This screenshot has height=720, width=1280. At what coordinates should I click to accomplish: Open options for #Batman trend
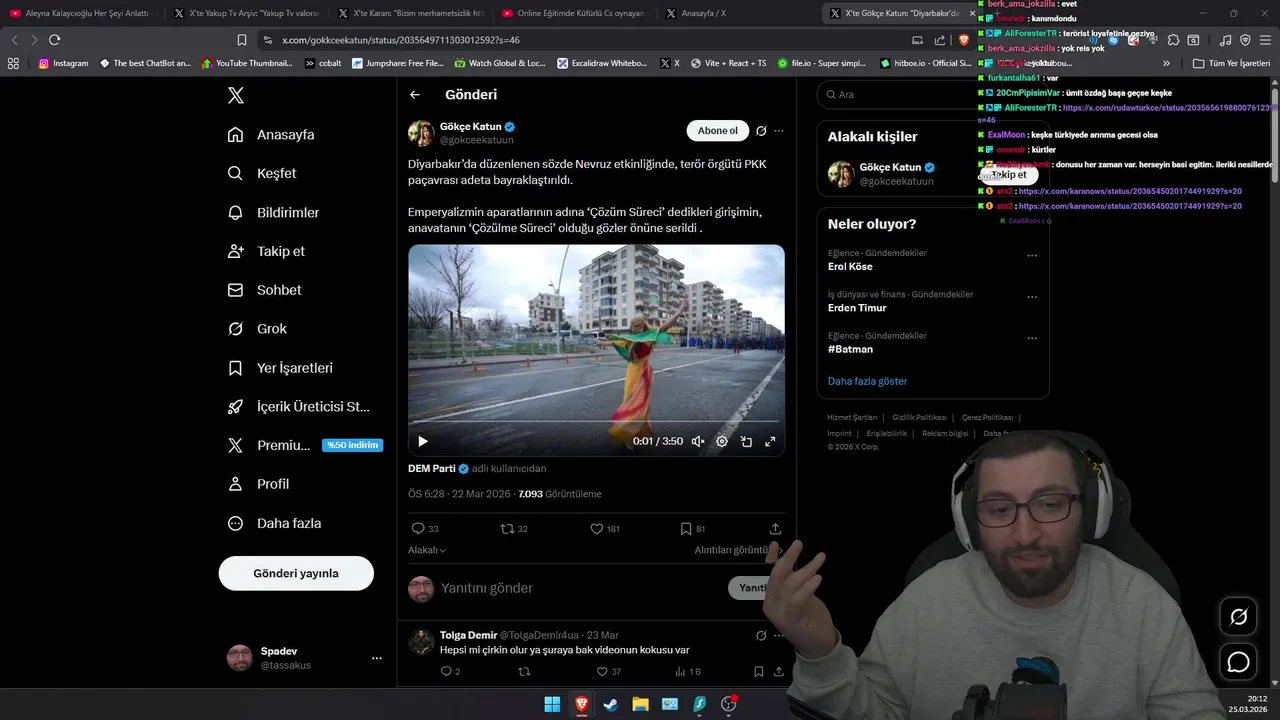[x=1032, y=338]
